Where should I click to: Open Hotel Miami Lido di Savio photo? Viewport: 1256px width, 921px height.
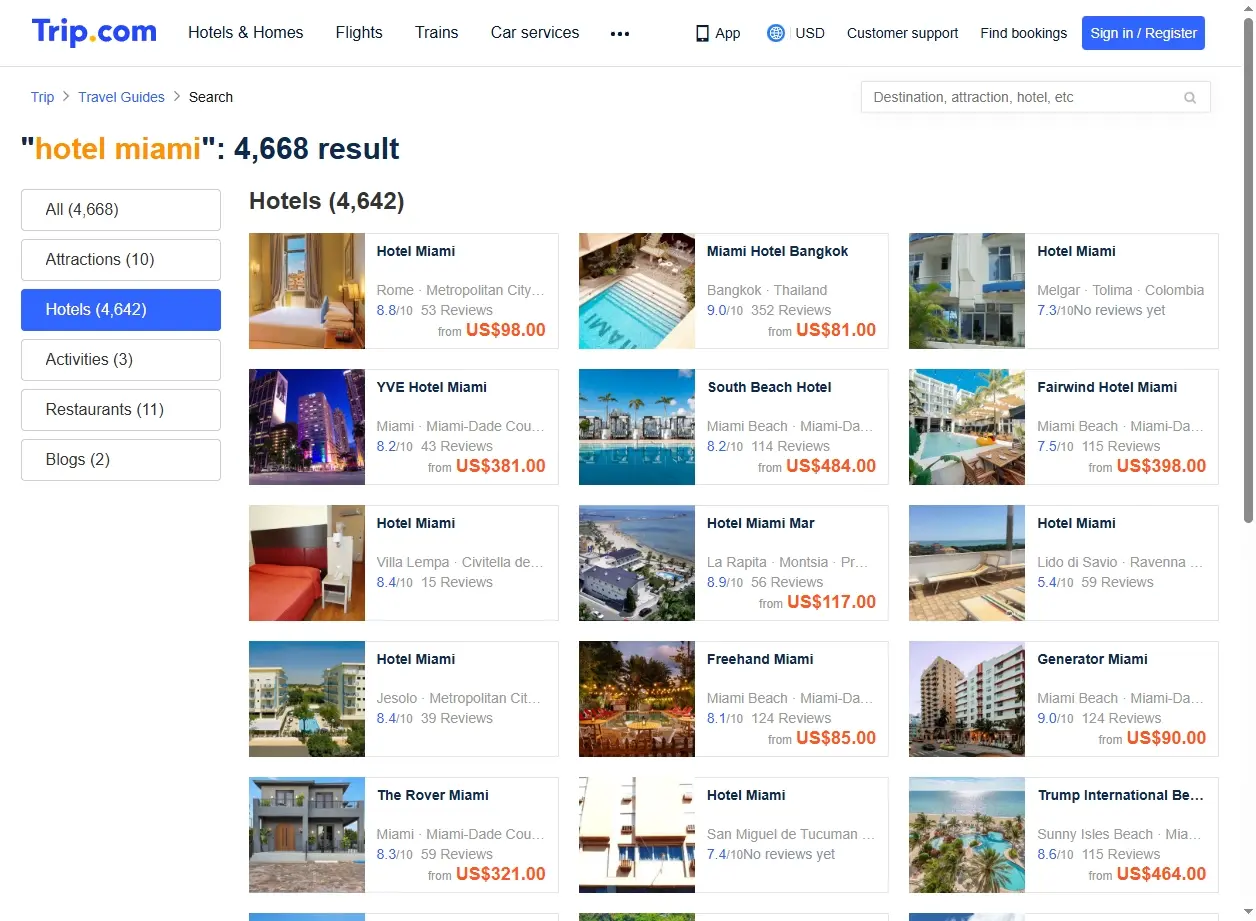pyautogui.click(x=967, y=563)
